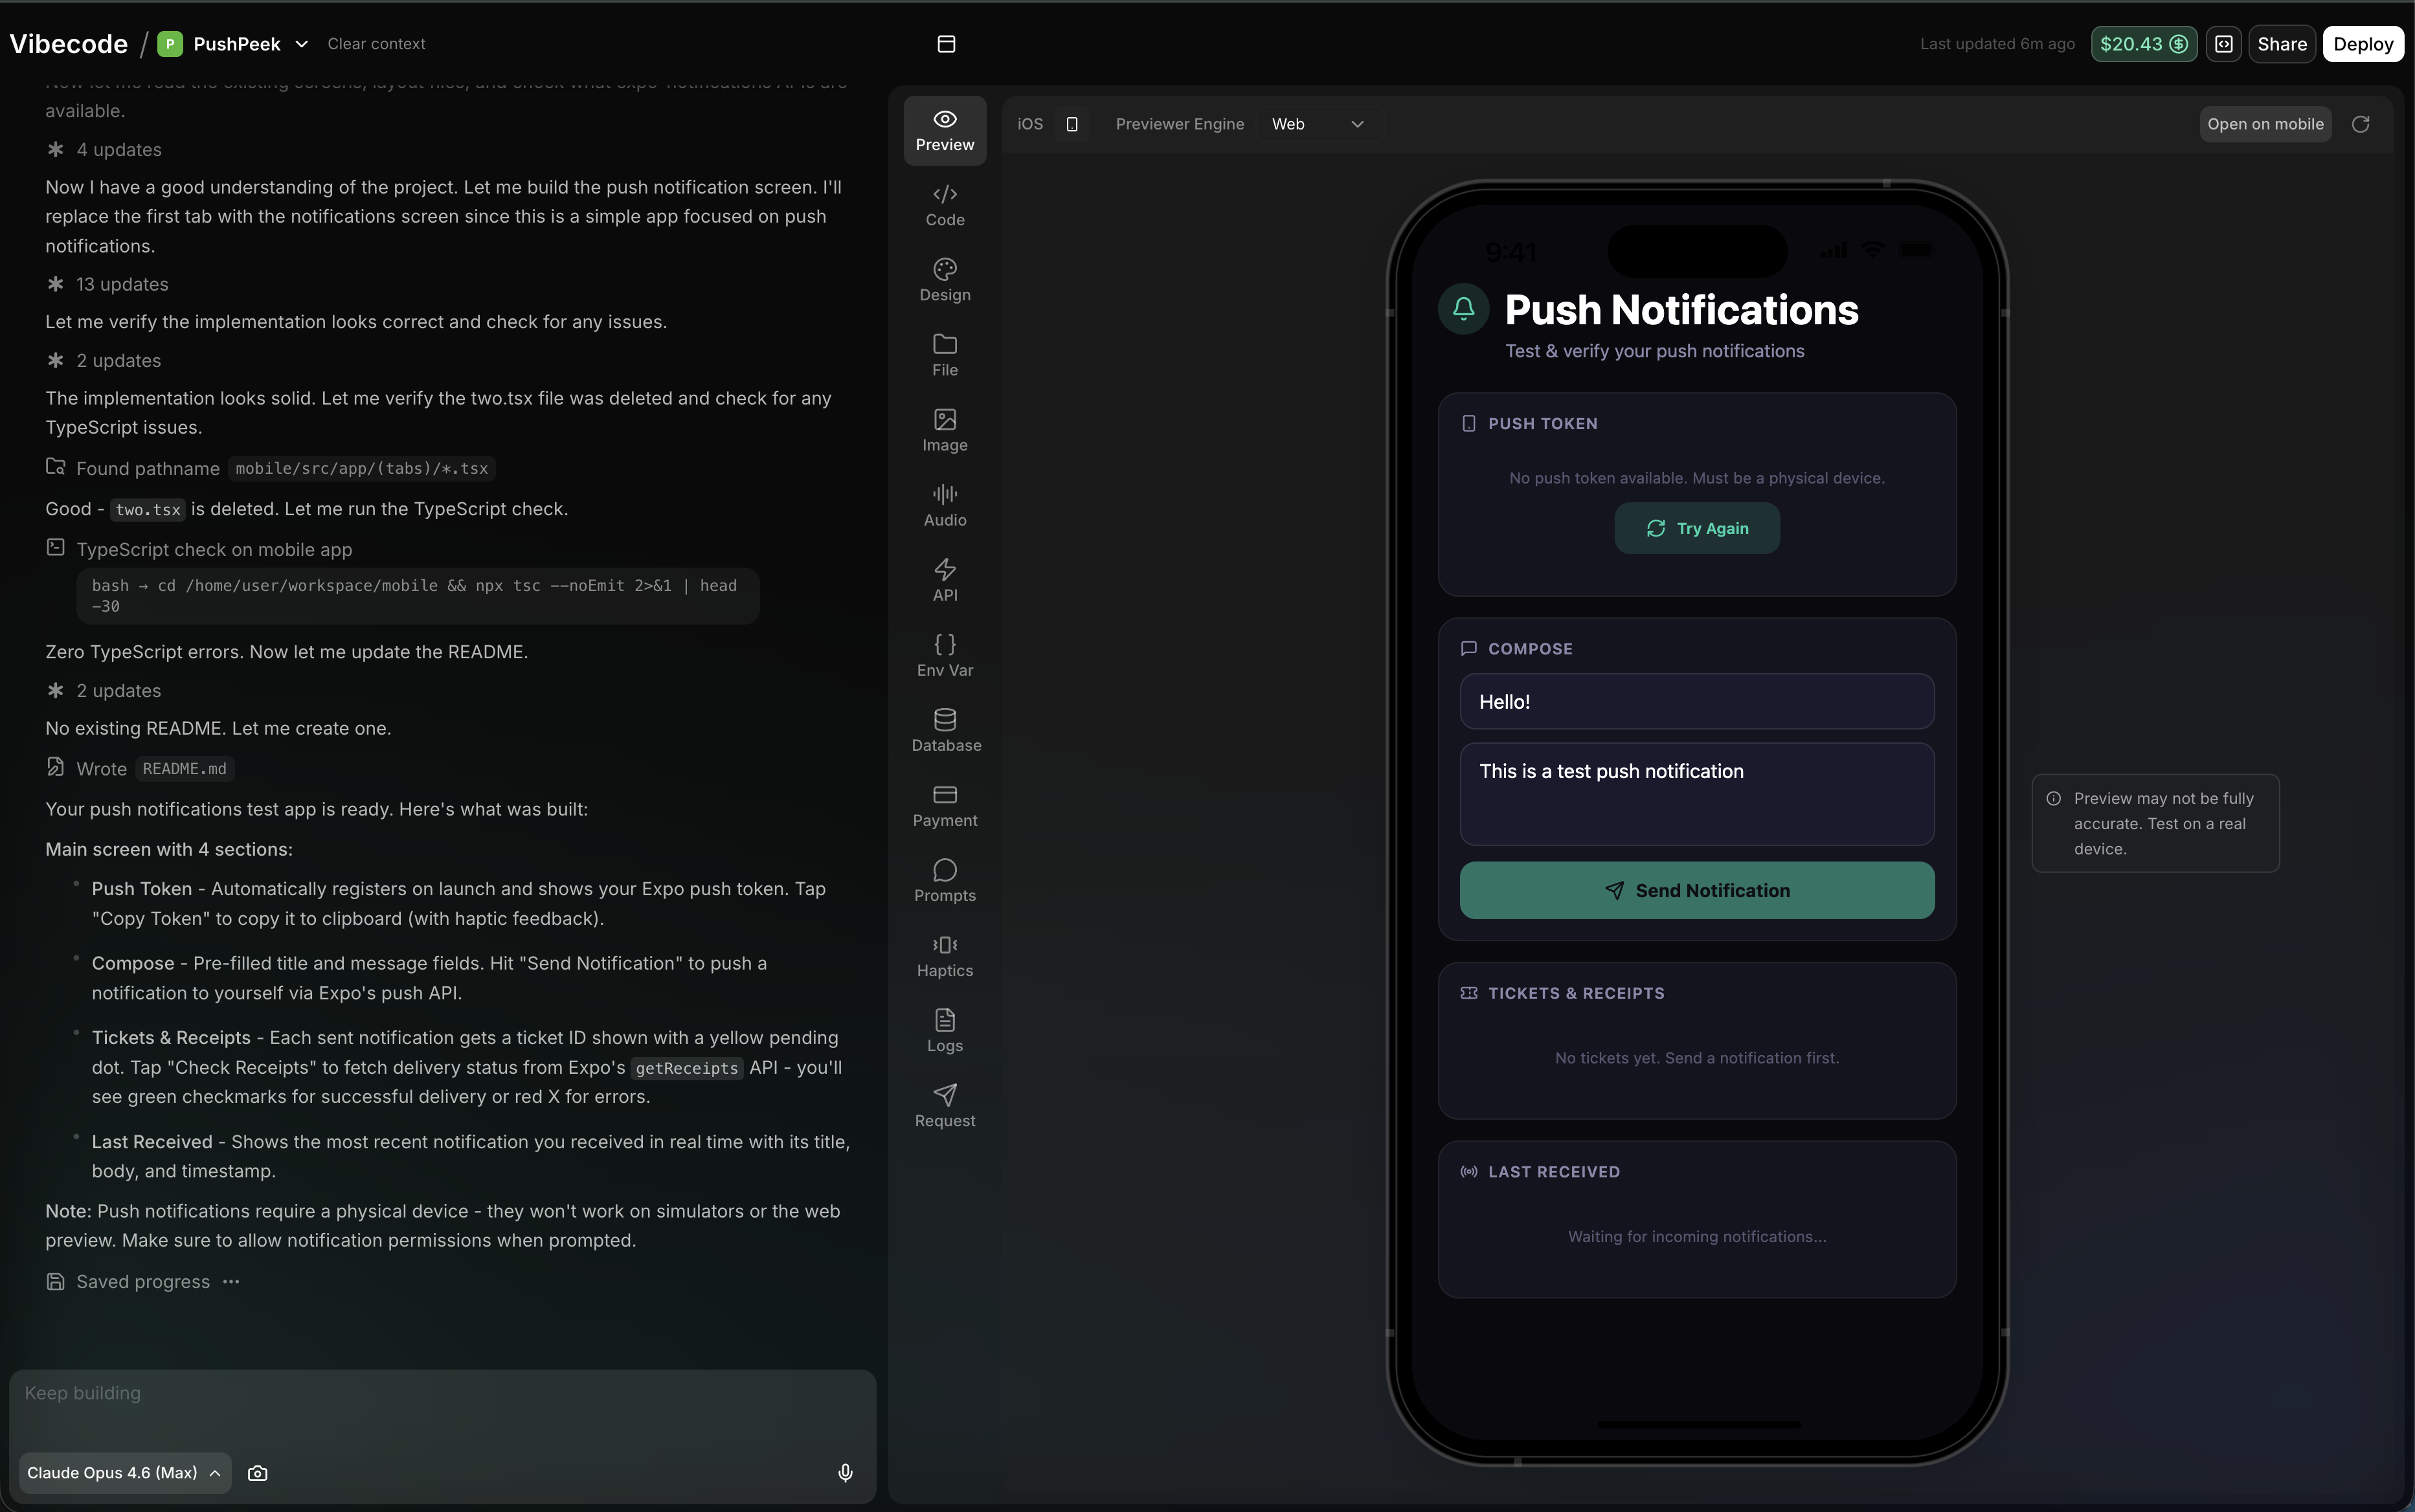Viewport: 2415px width, 1512px height.
Task: Select the Haptics panel icon
Action: click(x=944, y=955)
